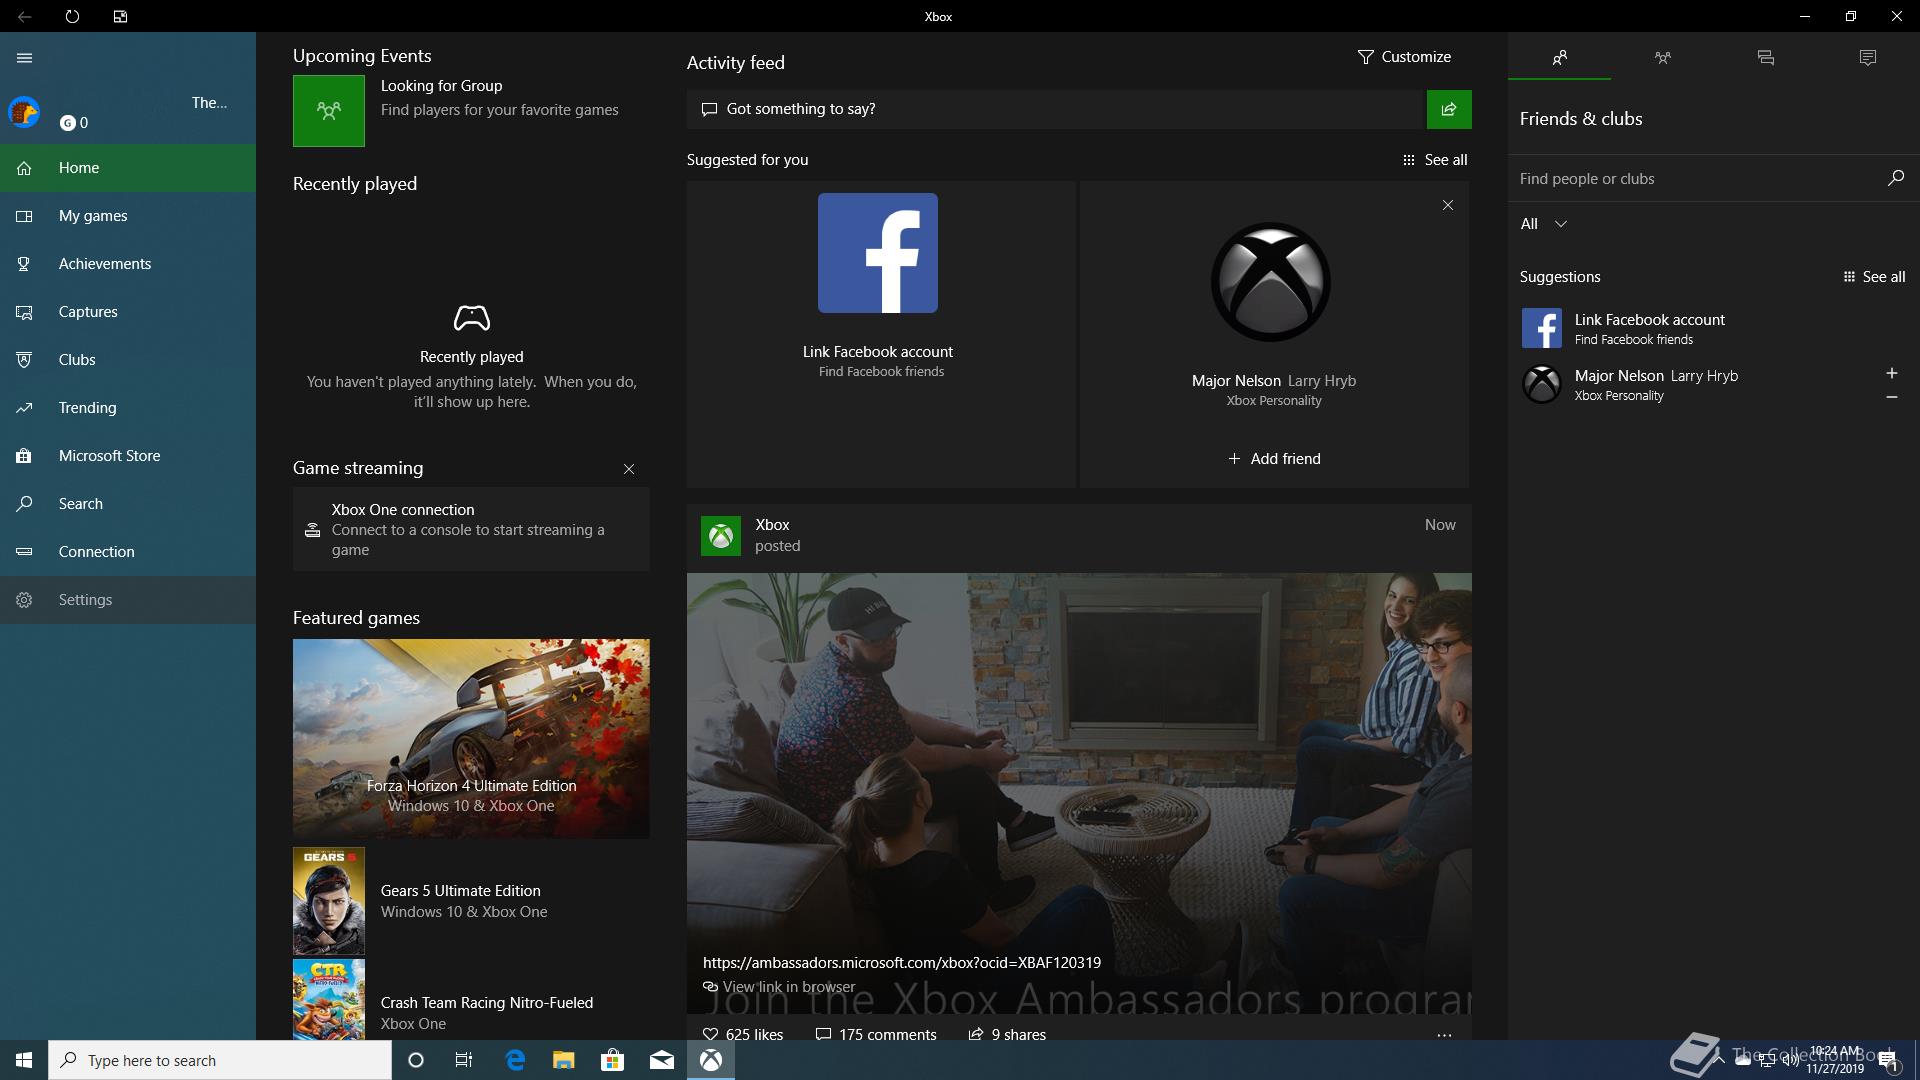Open File Explorer from taskbar
Image resolution: width=1920 pixels, height=1080 pixels.
[564, 1060]
